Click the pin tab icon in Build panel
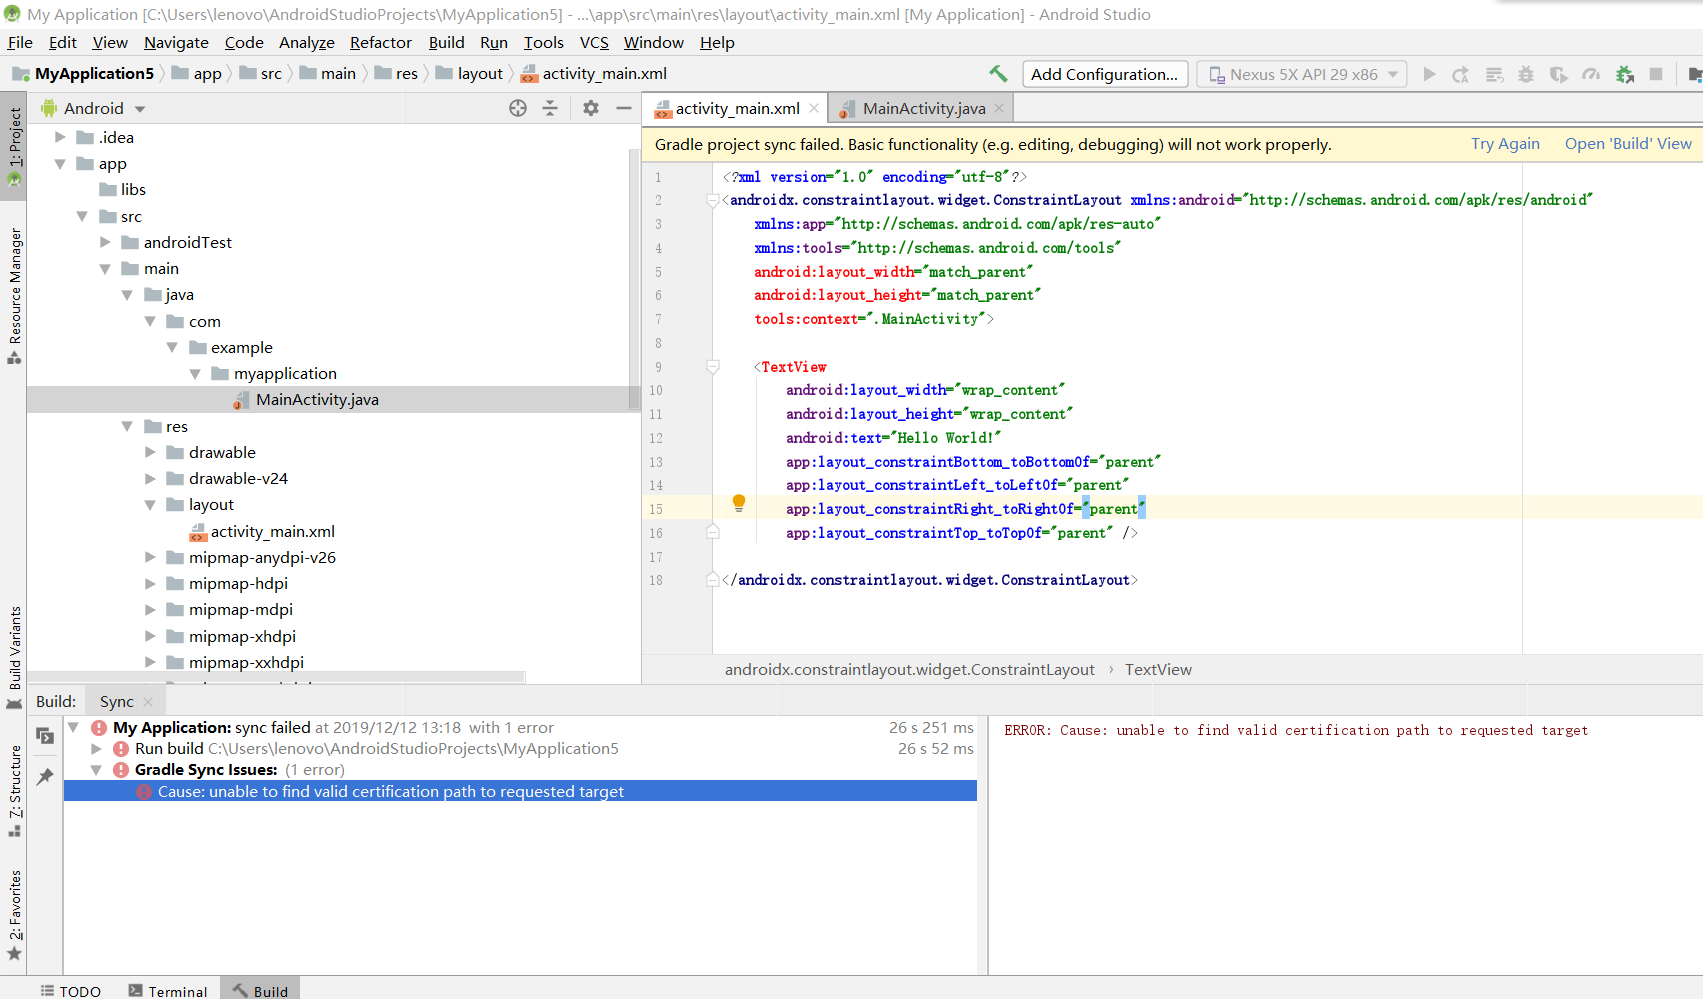The width and height of the screenshot is (1703, 999). coord(45,777)
